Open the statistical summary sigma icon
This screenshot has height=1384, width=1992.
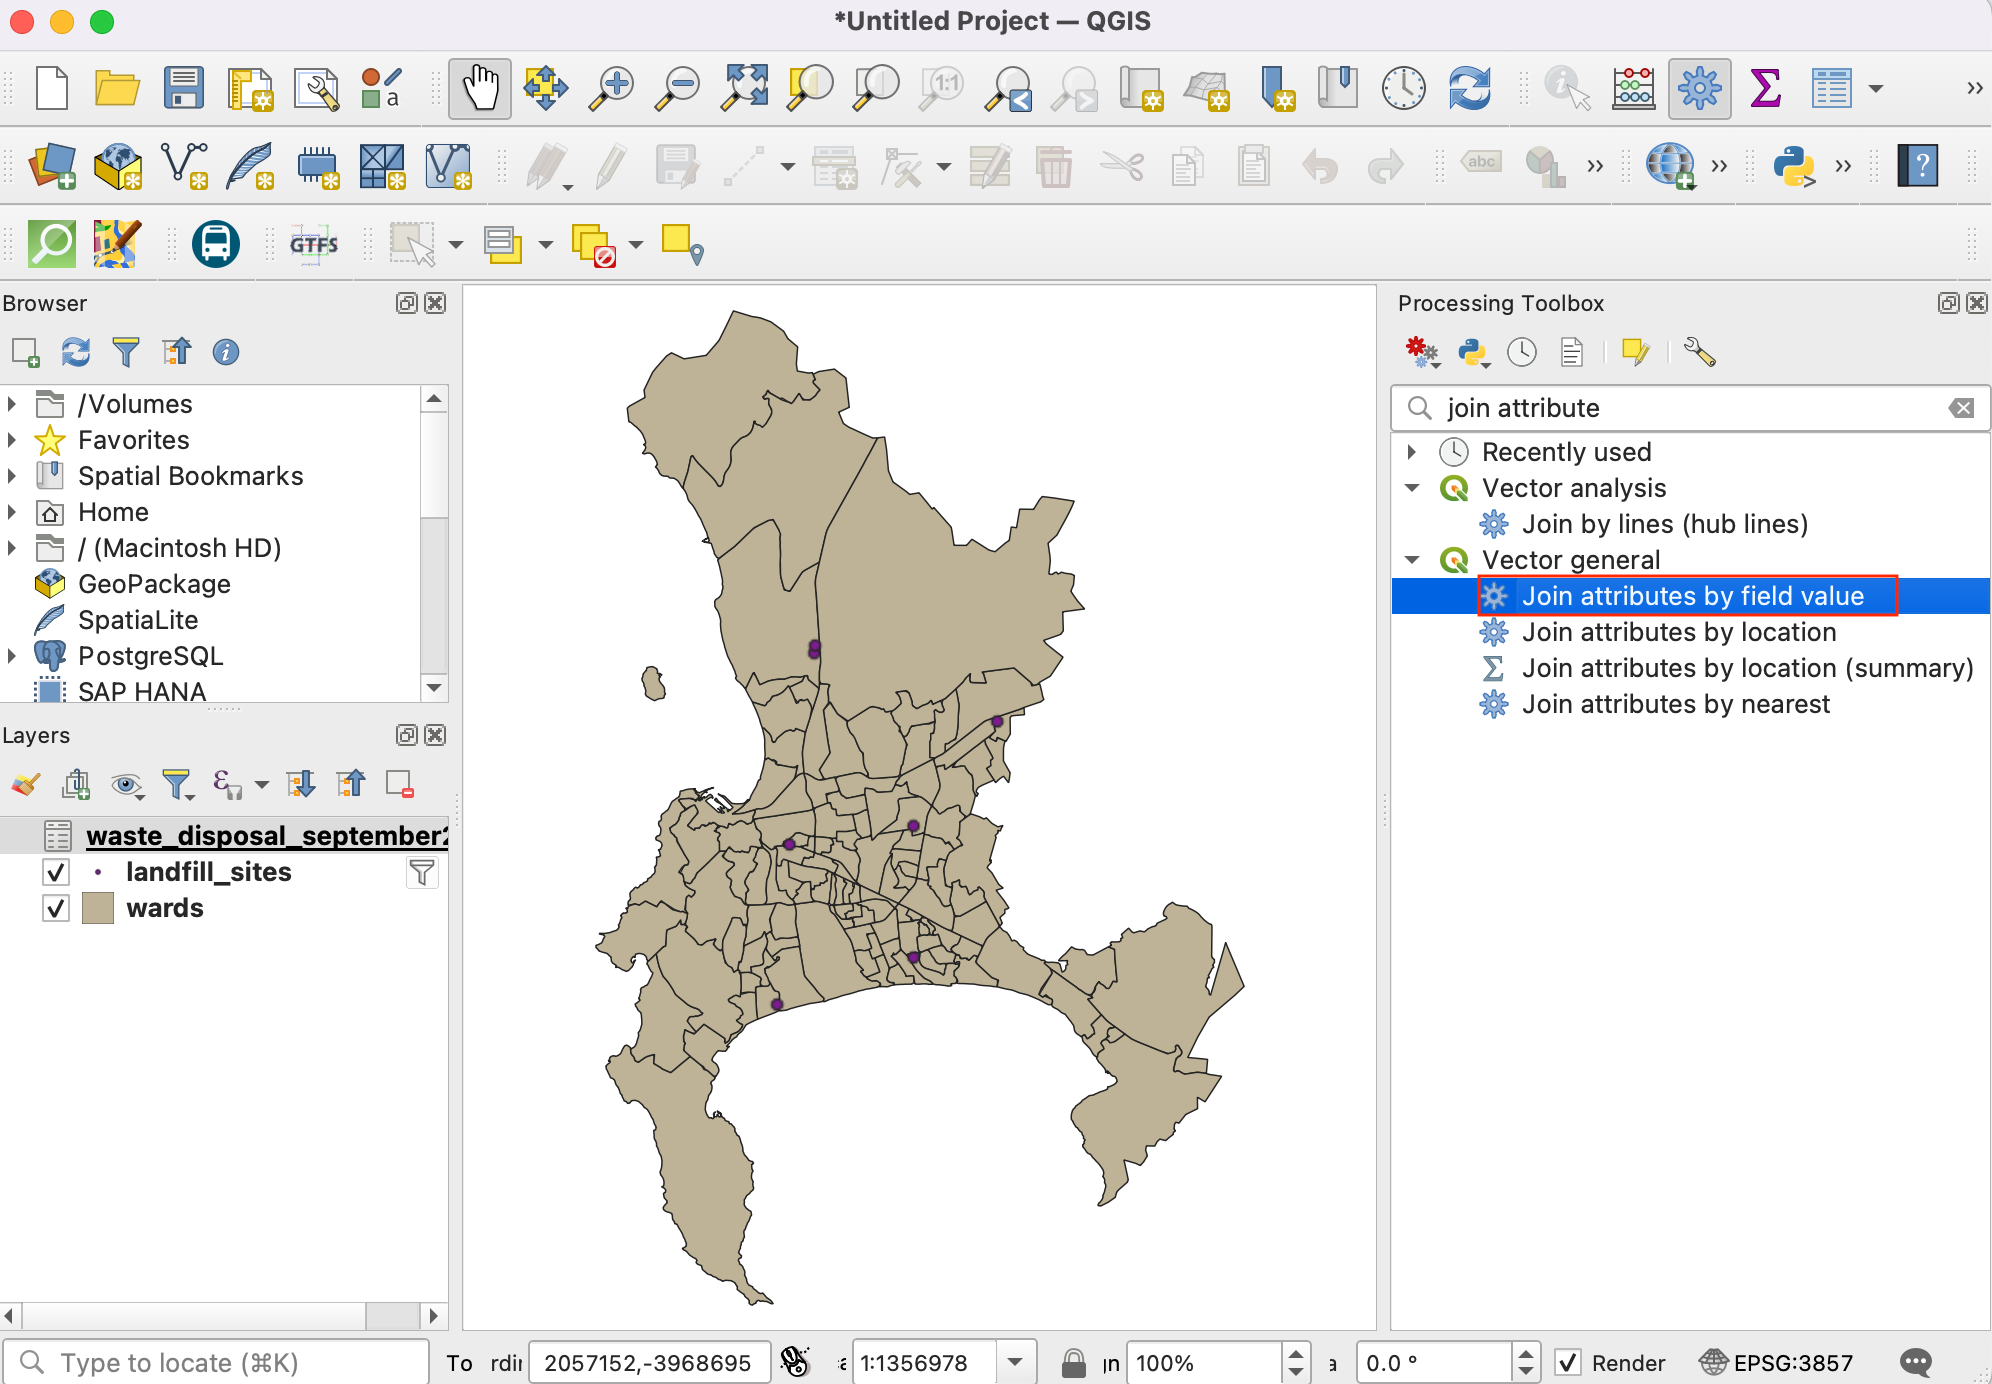point(1765,88)
